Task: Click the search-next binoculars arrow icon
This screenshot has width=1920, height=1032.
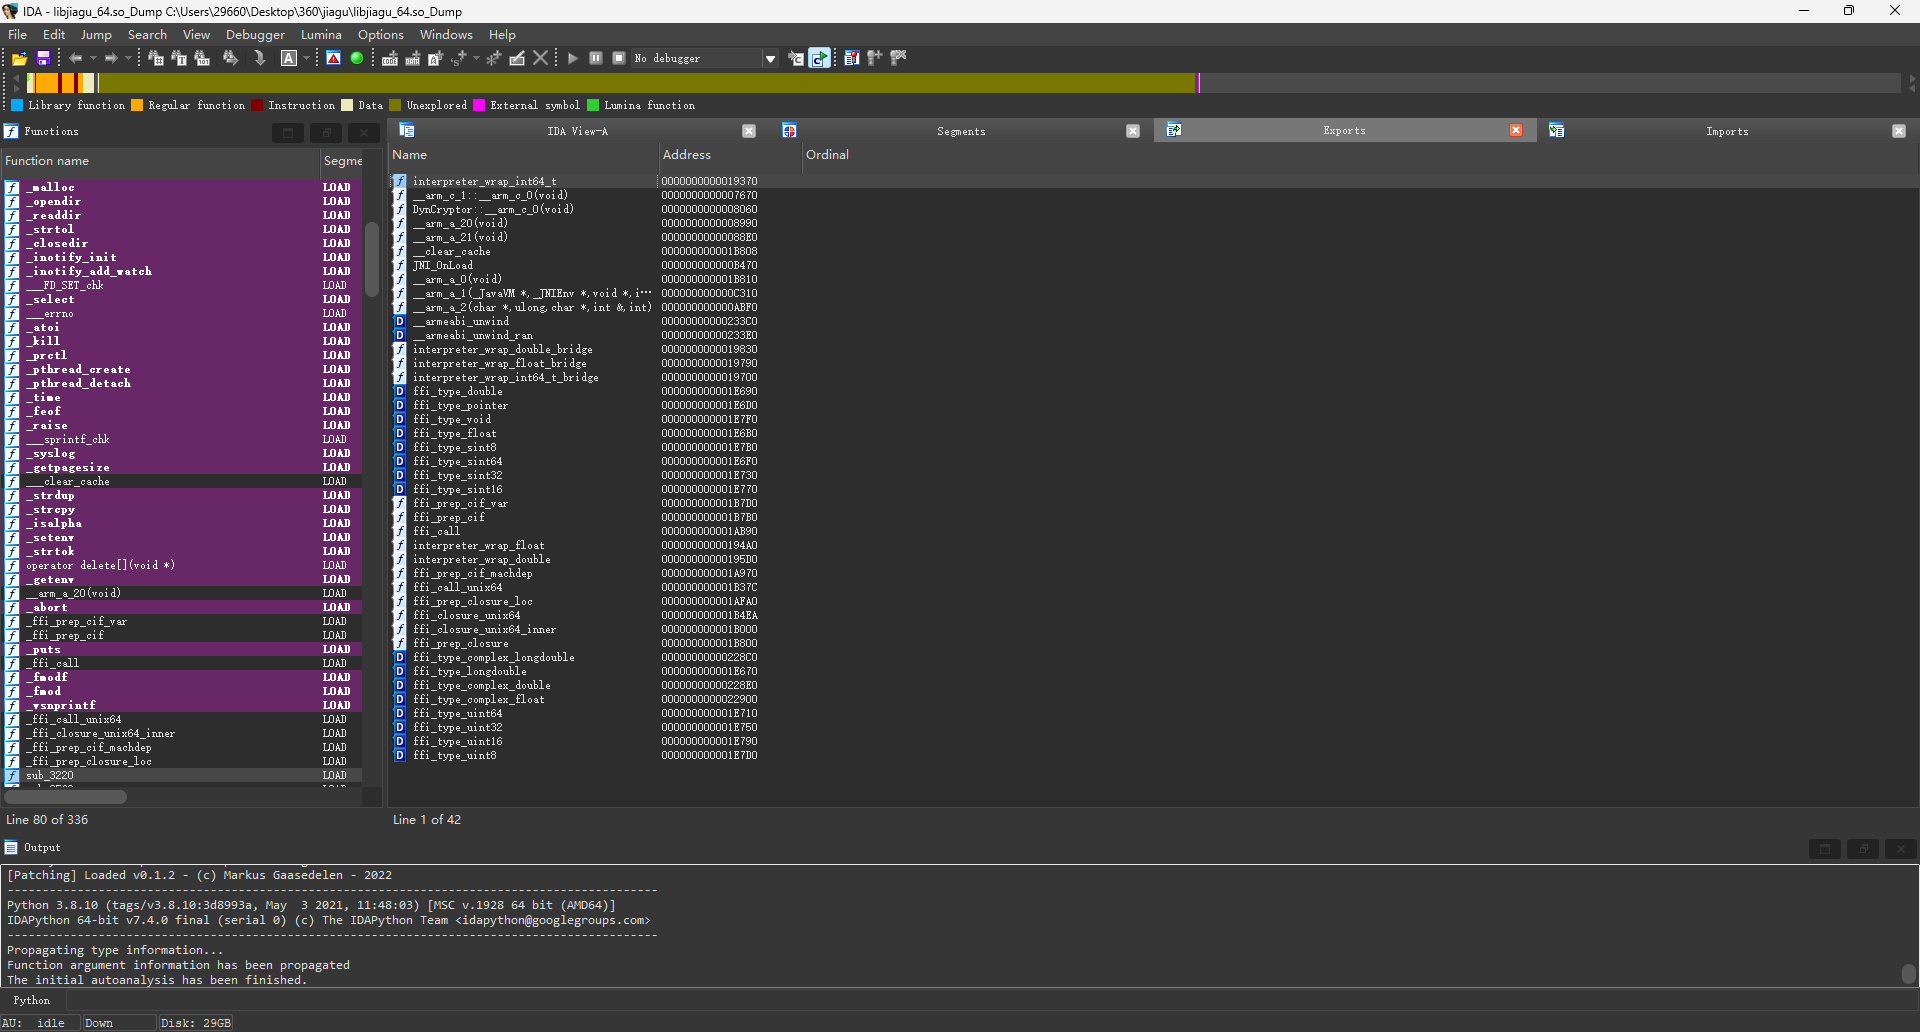Action: pyautogui.click(x=231, y=59)
